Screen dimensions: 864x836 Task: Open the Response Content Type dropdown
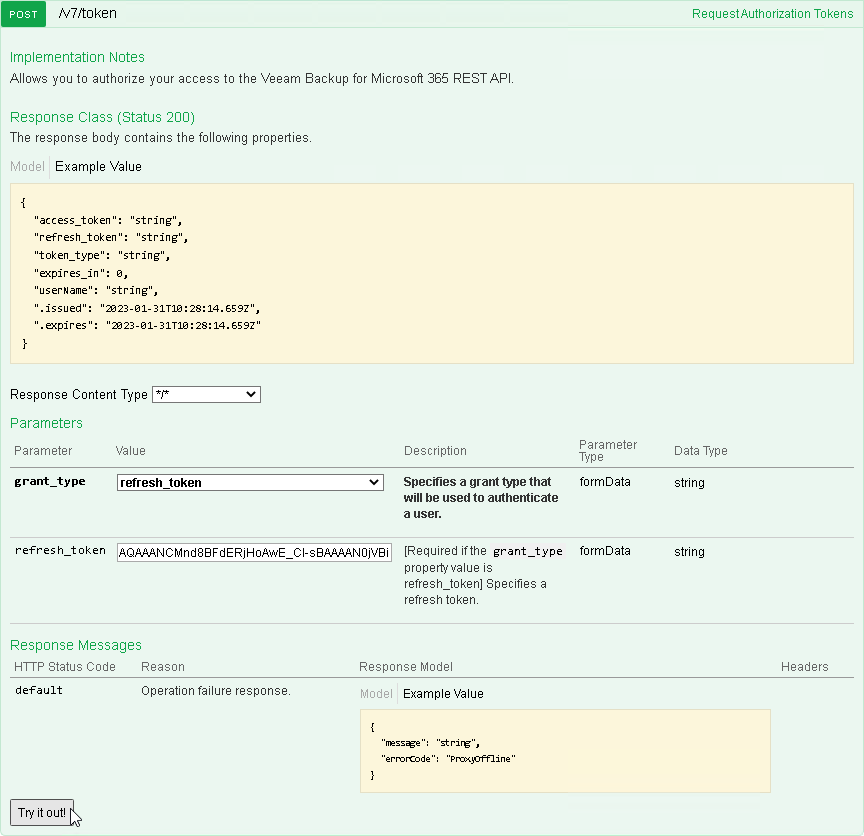(206, 395)
